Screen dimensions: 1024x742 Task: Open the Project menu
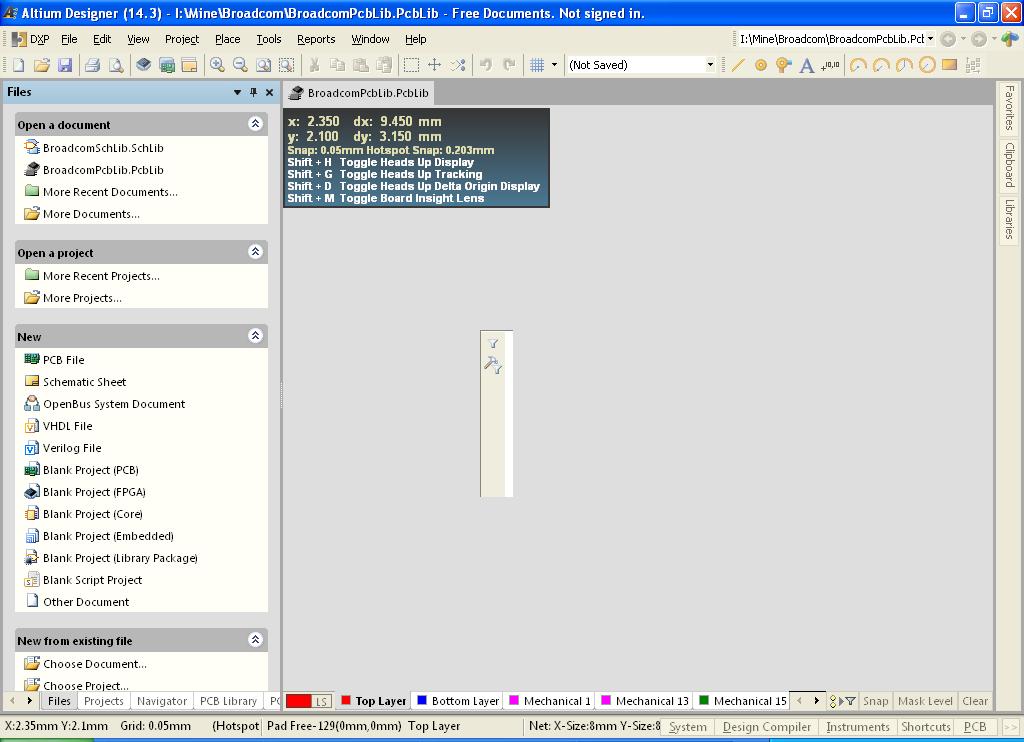click(182, 39)
